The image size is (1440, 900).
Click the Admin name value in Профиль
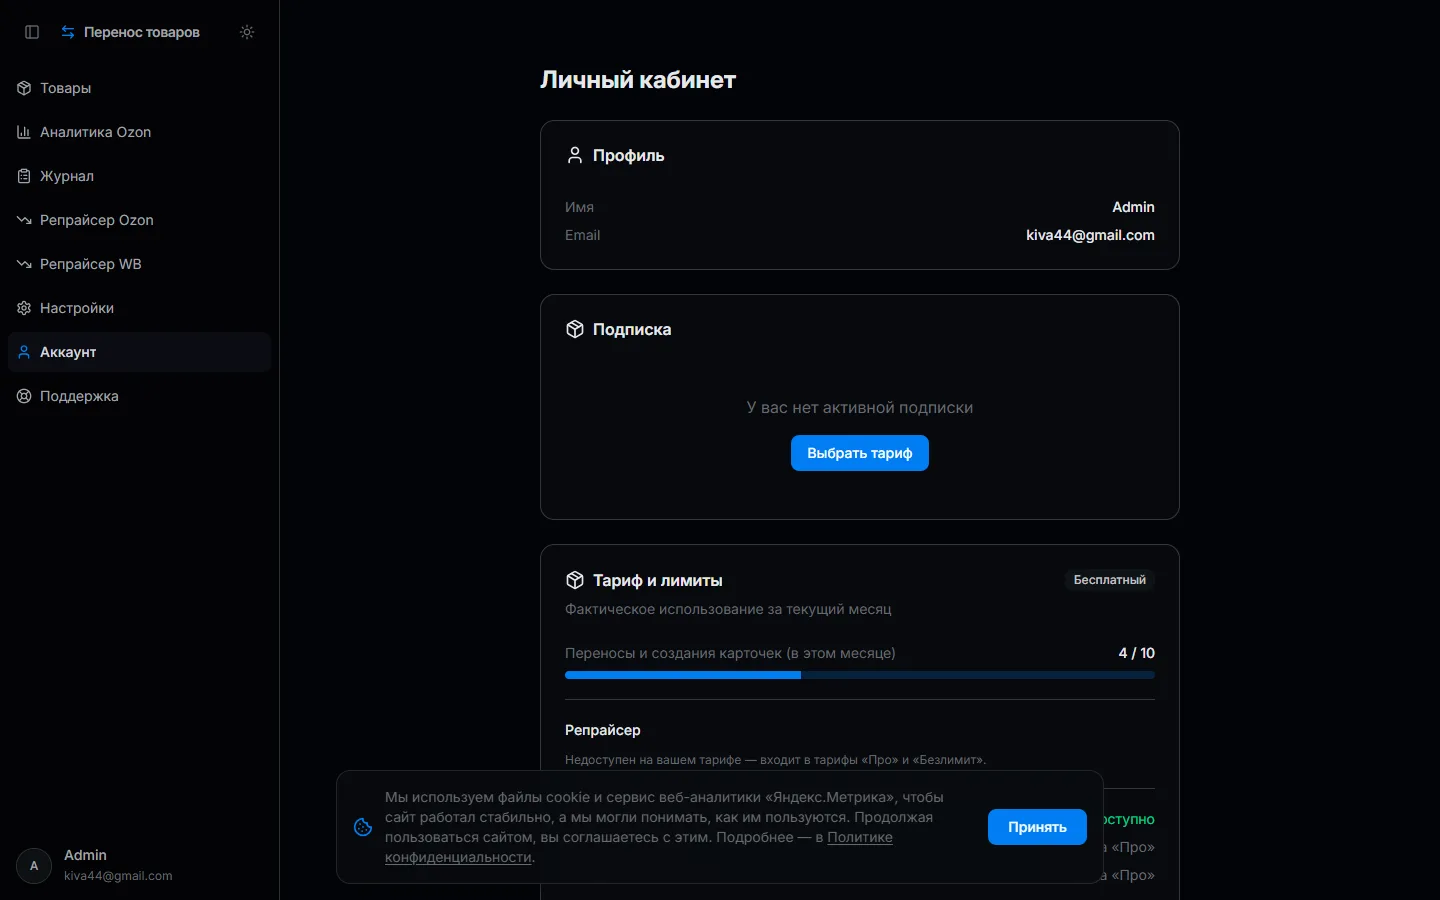[x=1133, y=207]
